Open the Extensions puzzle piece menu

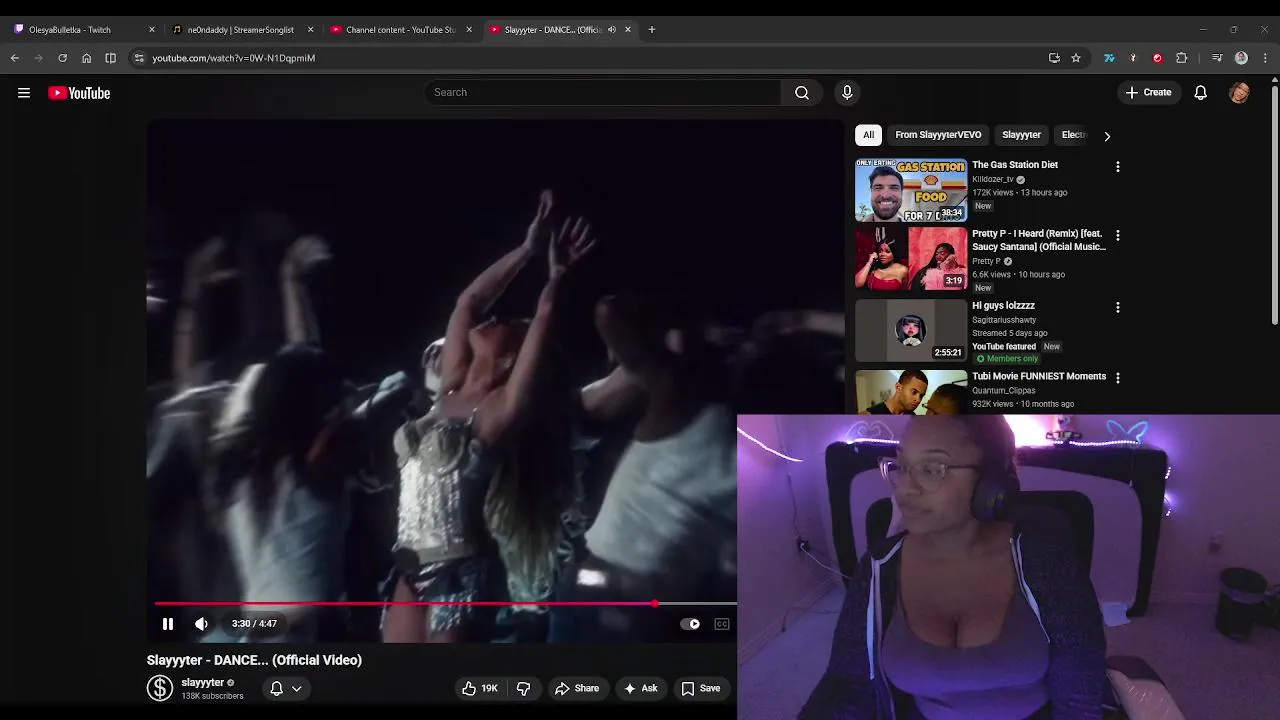click(1182, 58)
